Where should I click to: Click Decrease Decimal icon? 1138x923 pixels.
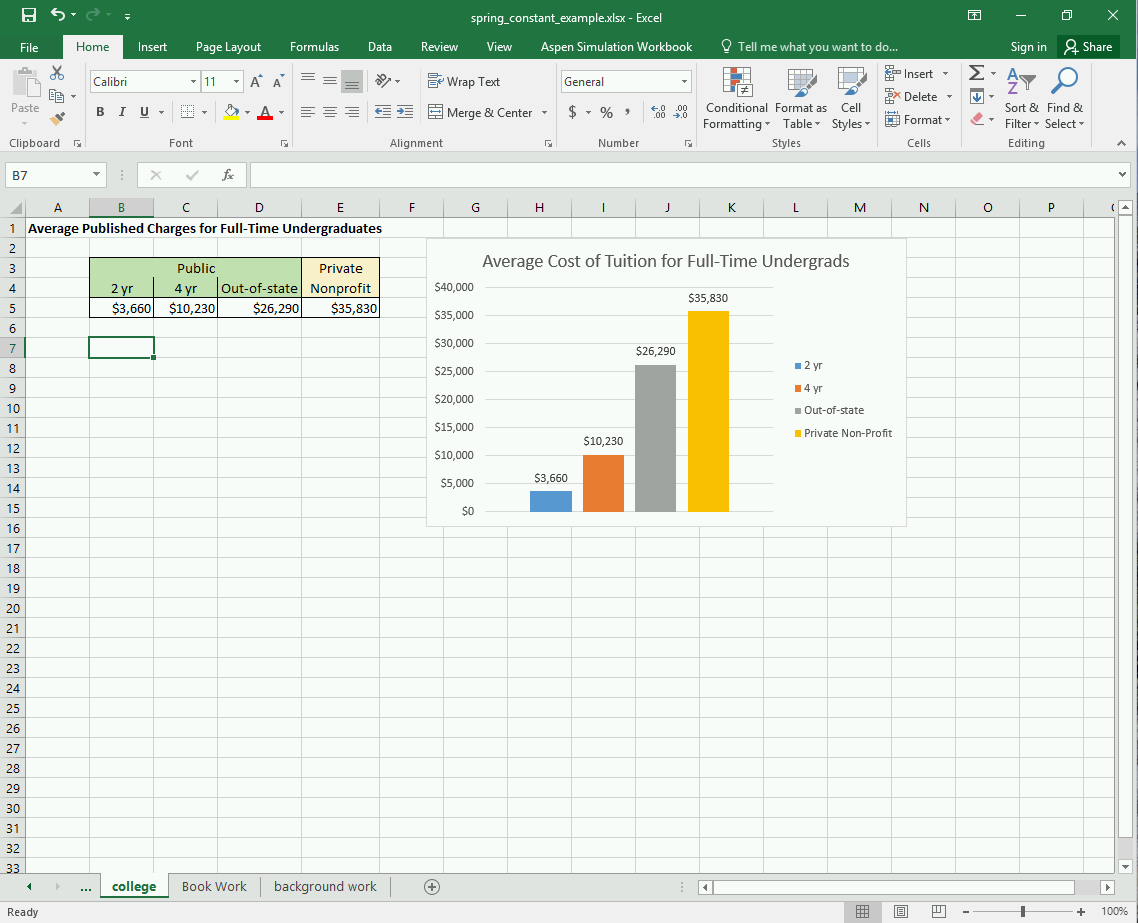click(681, 112)
